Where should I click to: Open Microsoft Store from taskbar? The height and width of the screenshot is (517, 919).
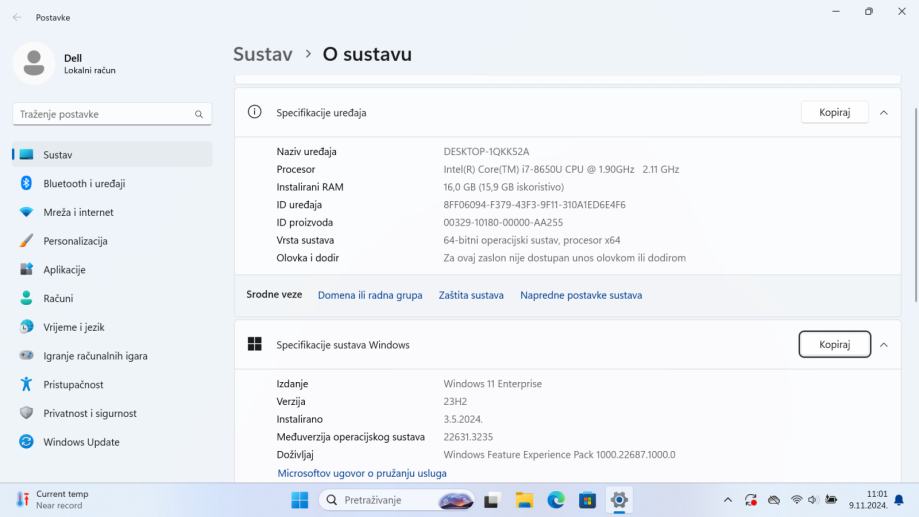(x=587, y=500)
